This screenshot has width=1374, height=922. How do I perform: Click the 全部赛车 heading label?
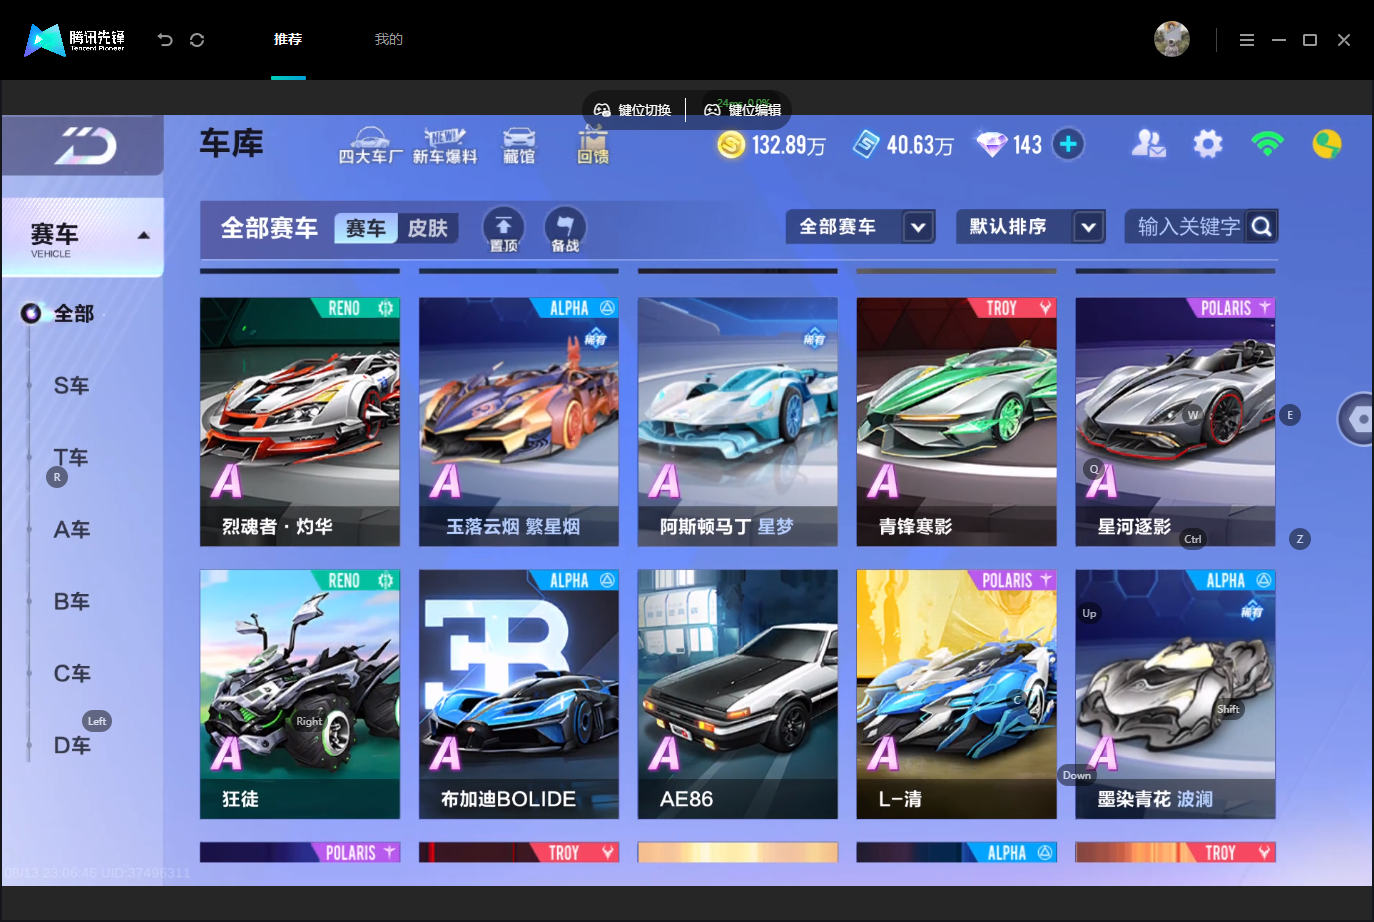[269, 229]
